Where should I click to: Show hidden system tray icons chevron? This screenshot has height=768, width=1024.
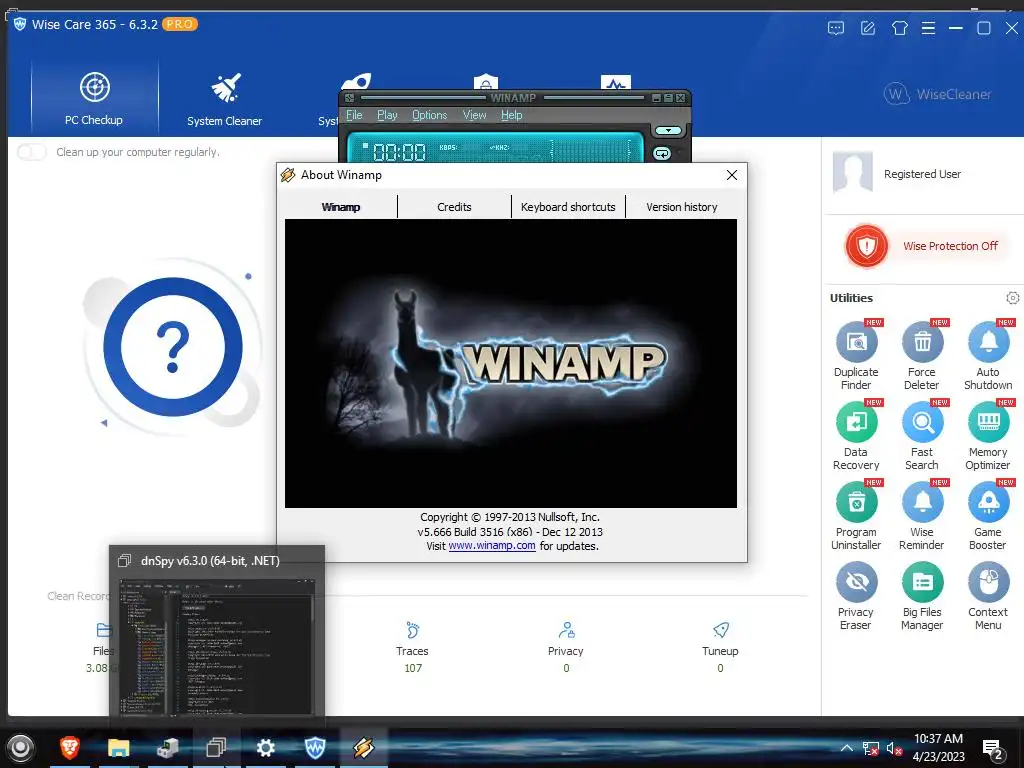[x=846, y=748]
